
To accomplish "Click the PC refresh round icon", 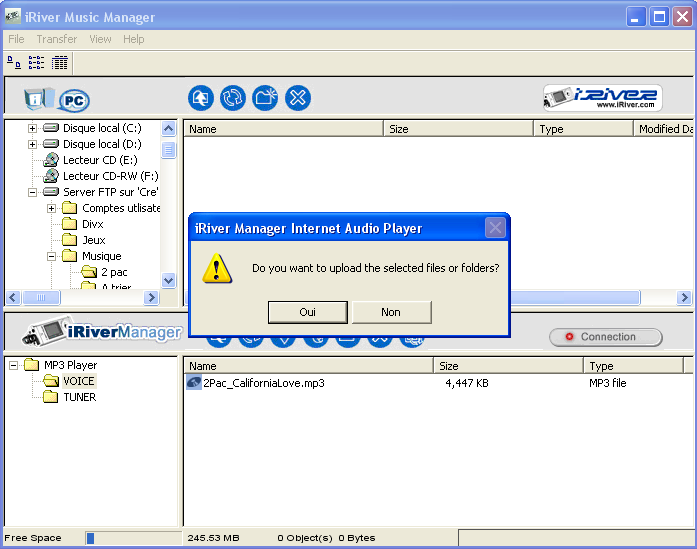I will [x=233, y=98].
